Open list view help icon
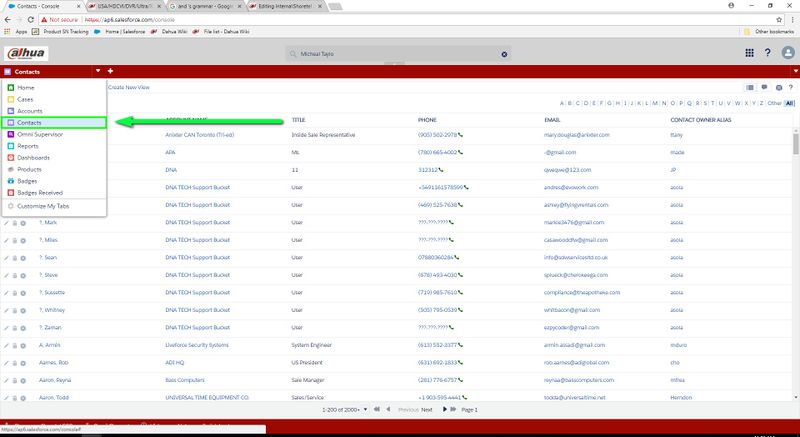 coord(790,88)
